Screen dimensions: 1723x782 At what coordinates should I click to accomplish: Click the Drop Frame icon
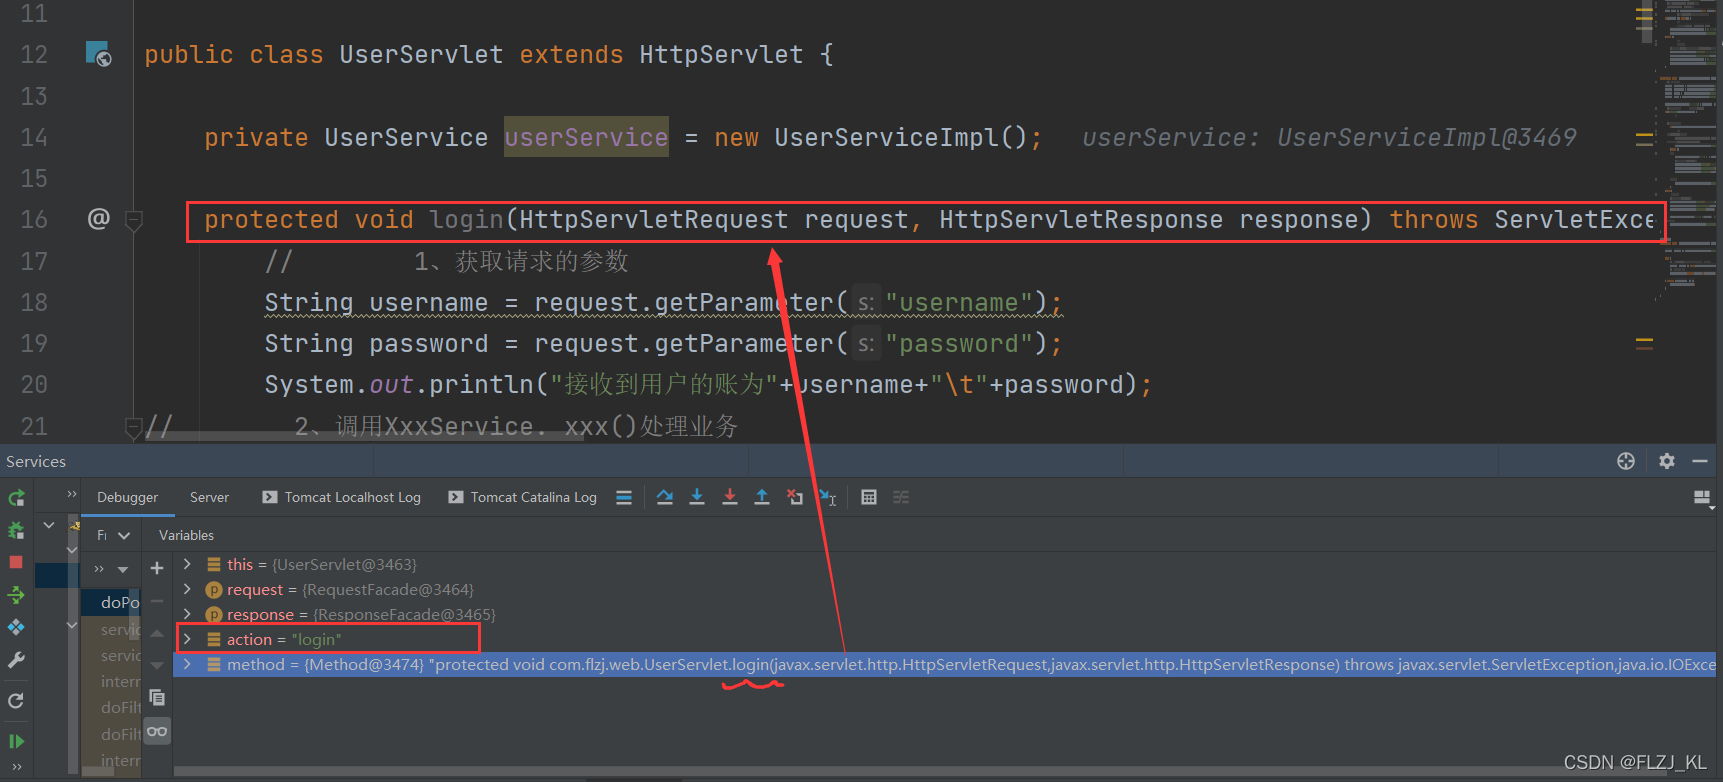(x=795, y=497)
